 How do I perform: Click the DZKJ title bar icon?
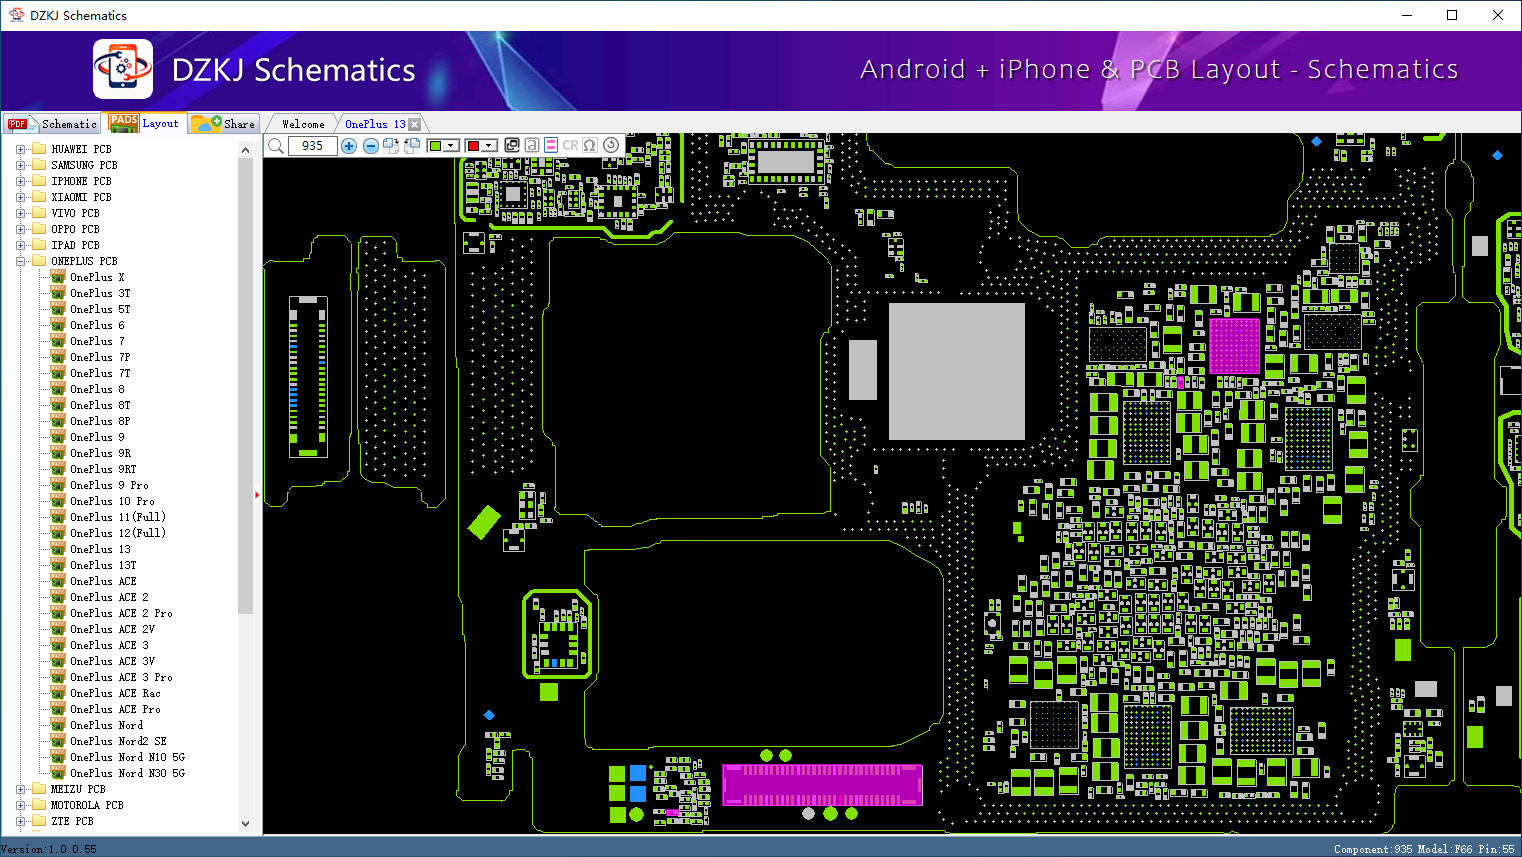(x=16, y=15)
